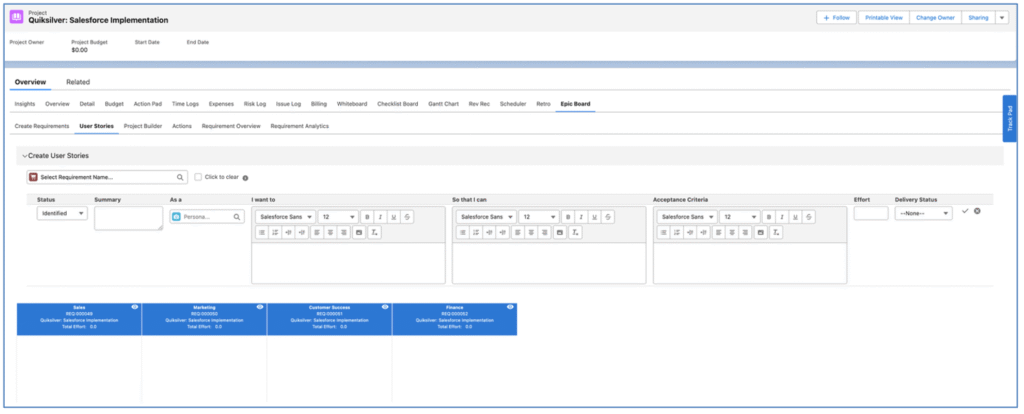Open the Checklist Board tab
Screen dimensions: 1024x414
click(398, 104)
